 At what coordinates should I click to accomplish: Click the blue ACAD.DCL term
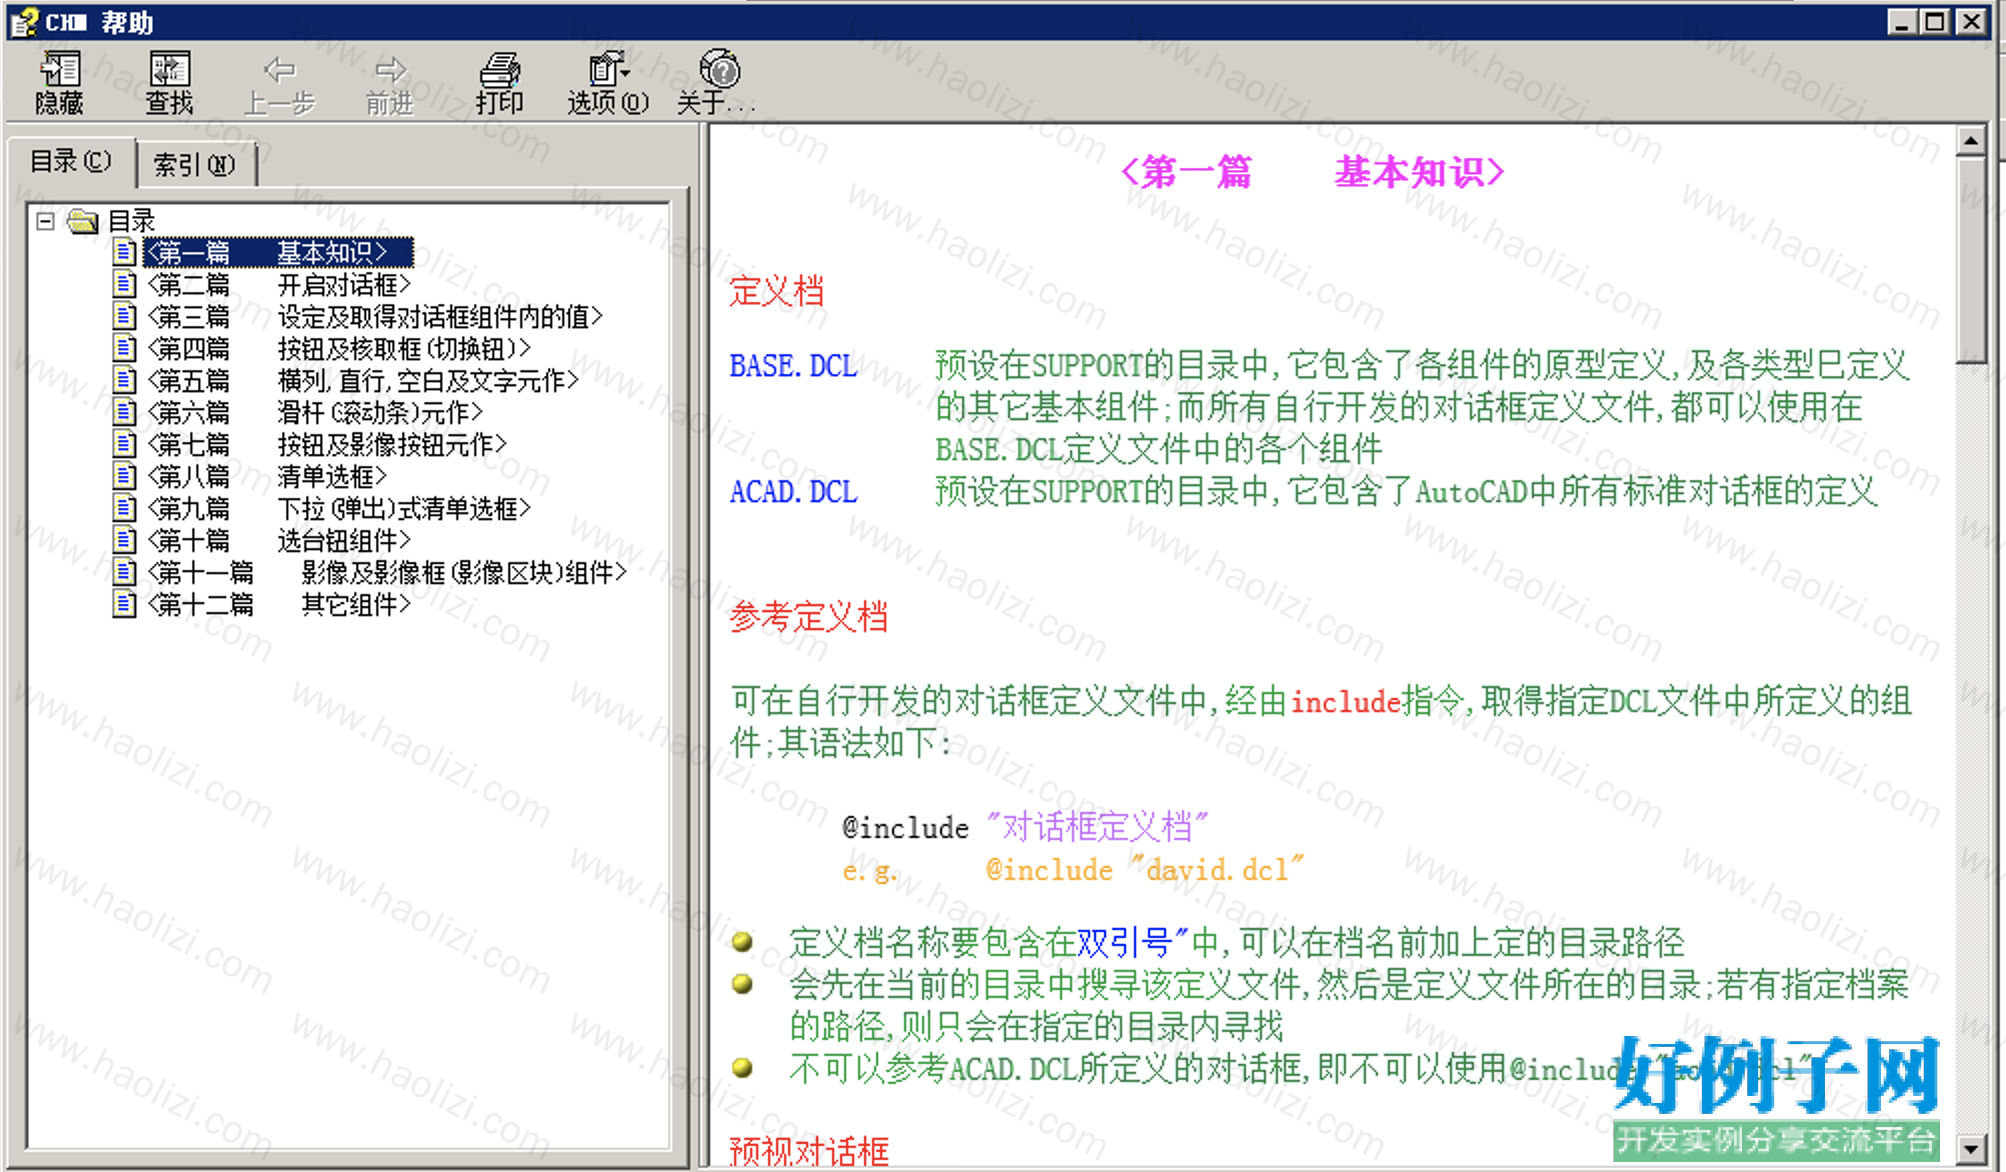click(x=793, y=492)
